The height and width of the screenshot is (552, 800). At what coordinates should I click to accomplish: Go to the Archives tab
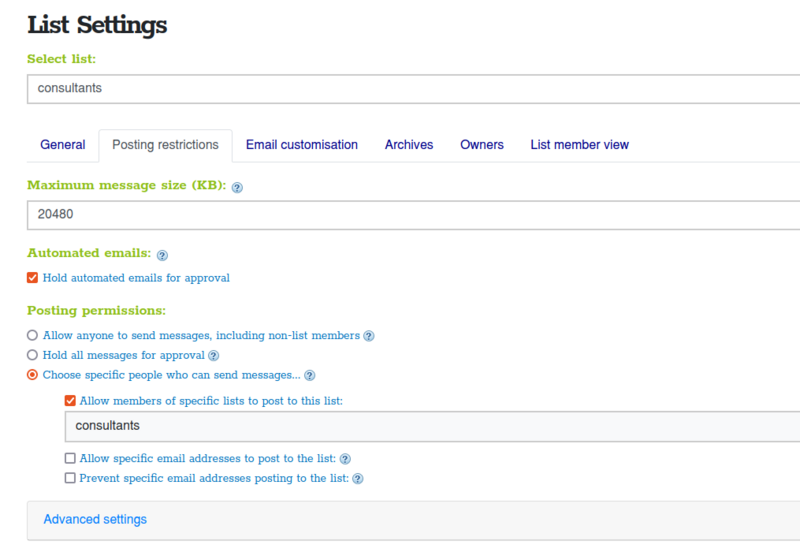(409, 145)
